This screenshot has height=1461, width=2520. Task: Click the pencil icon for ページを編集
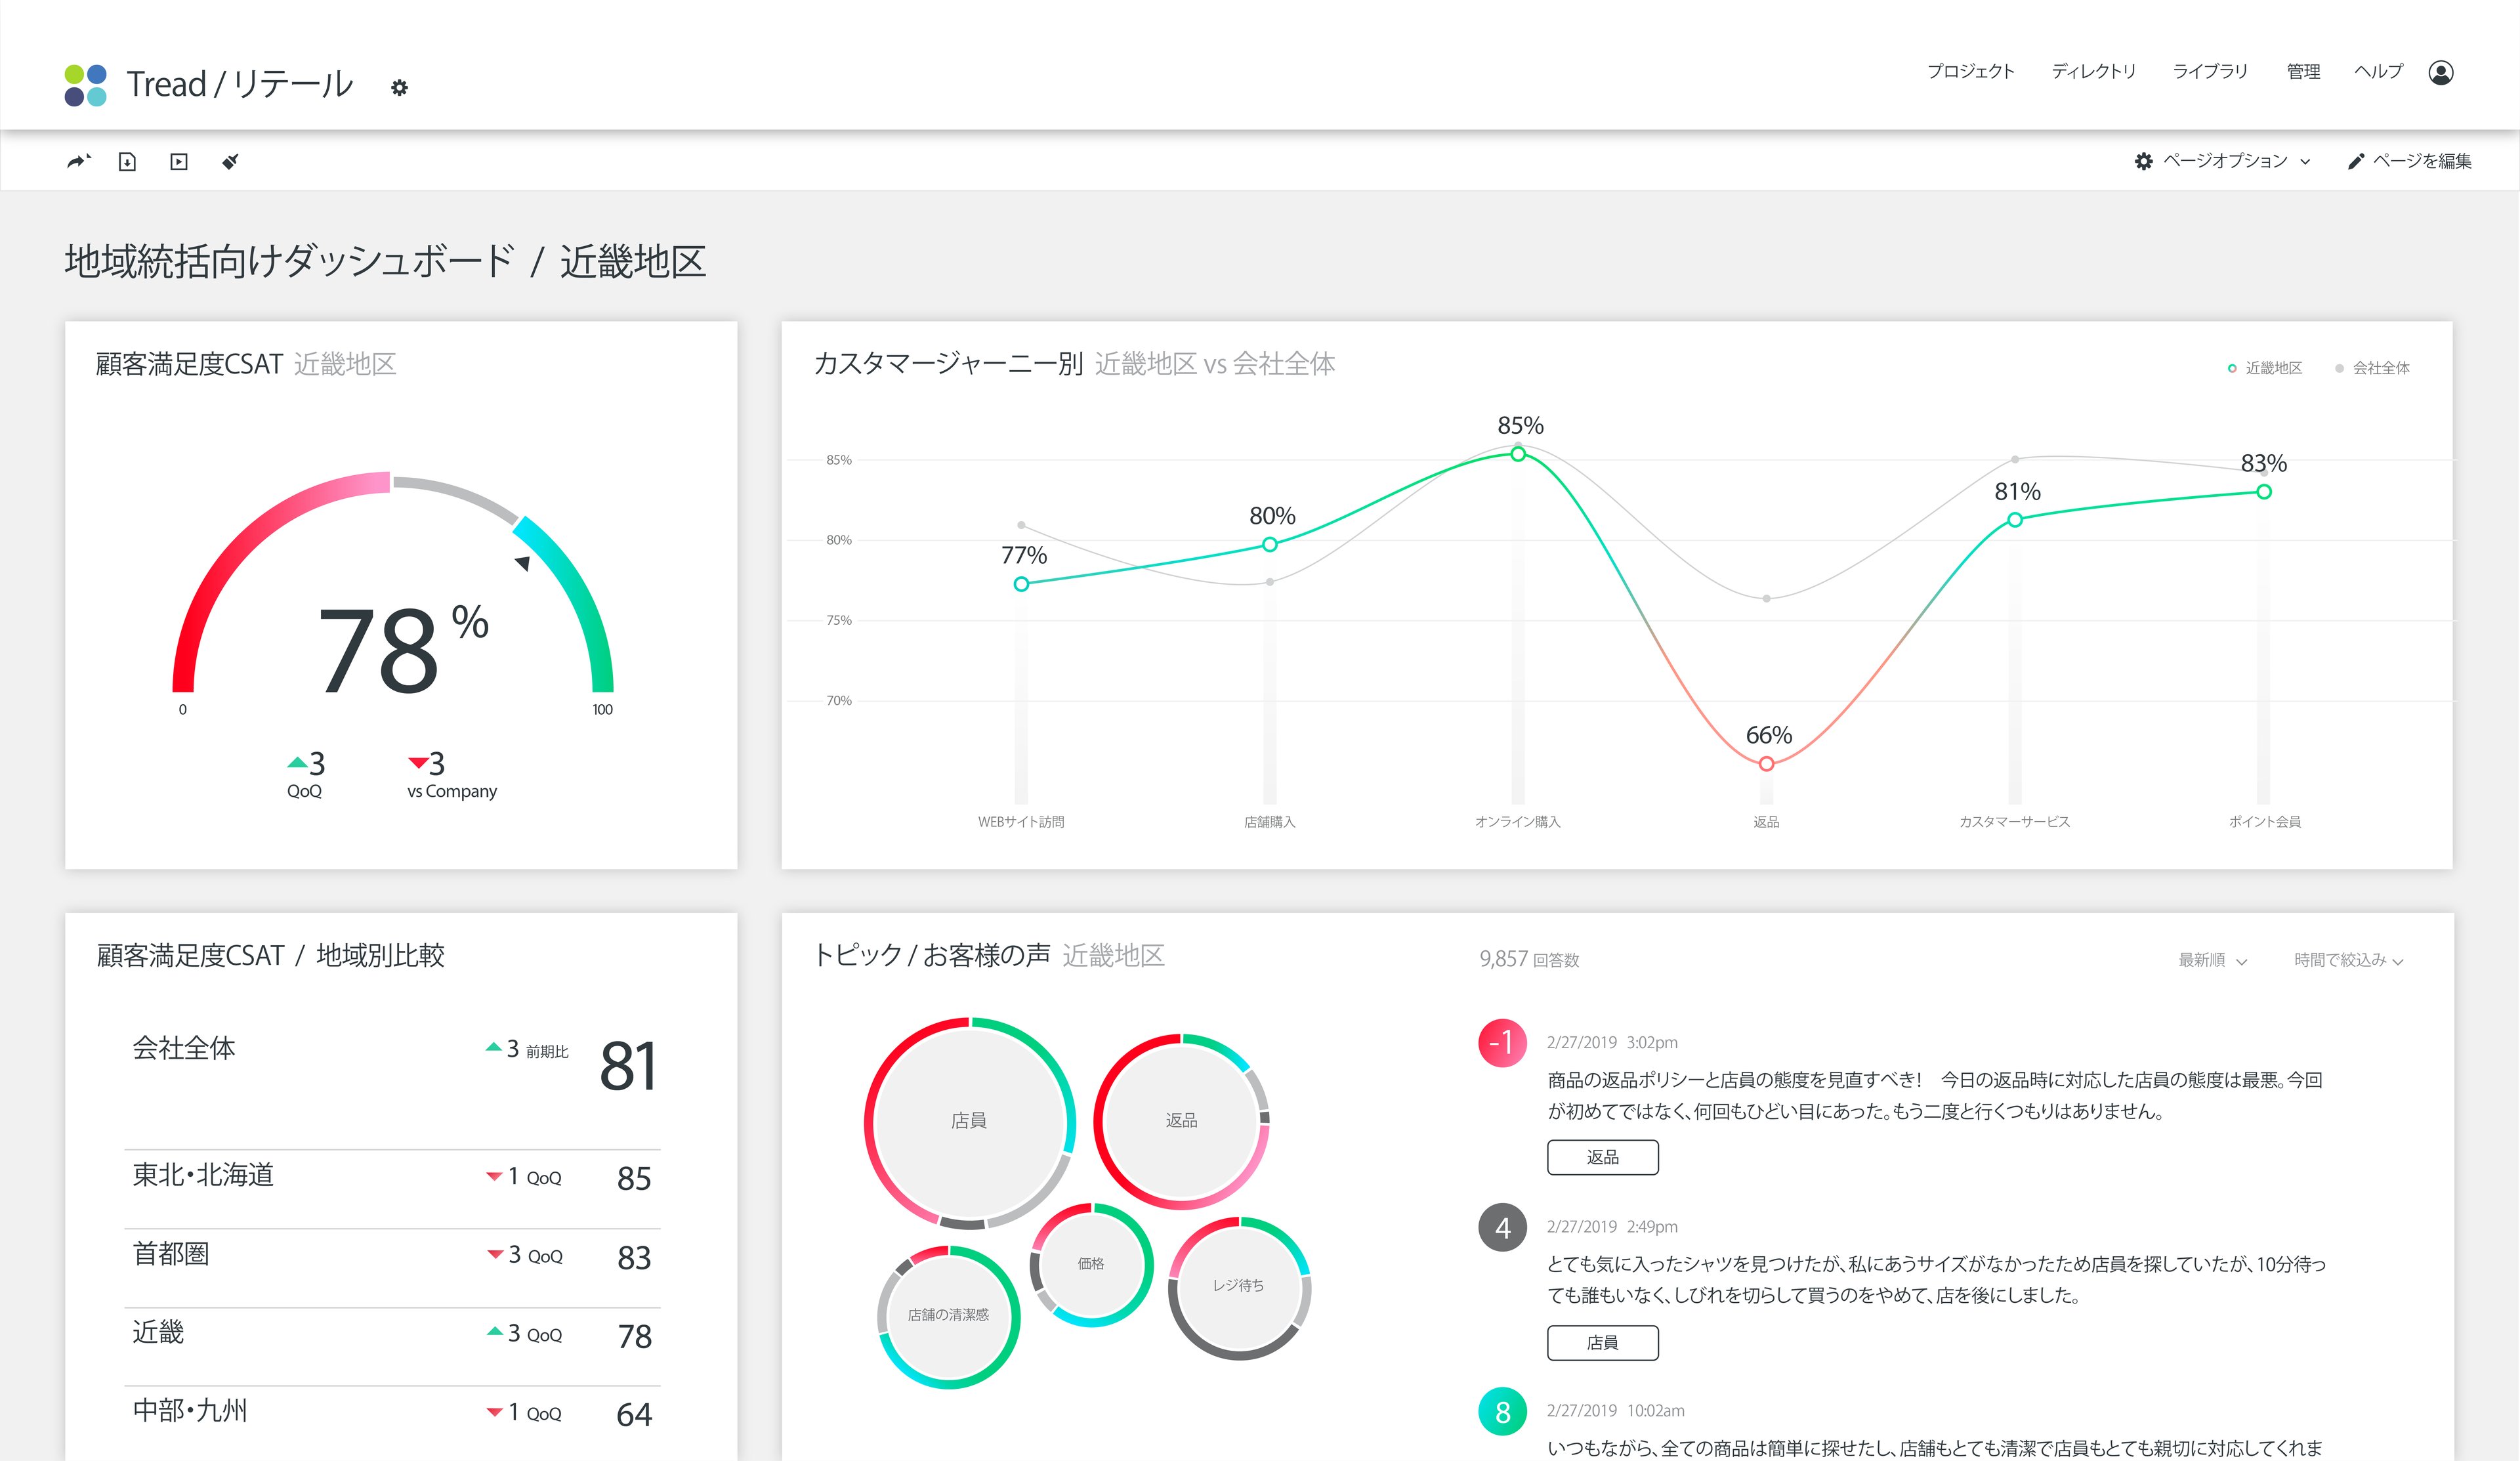point(2356,161)
